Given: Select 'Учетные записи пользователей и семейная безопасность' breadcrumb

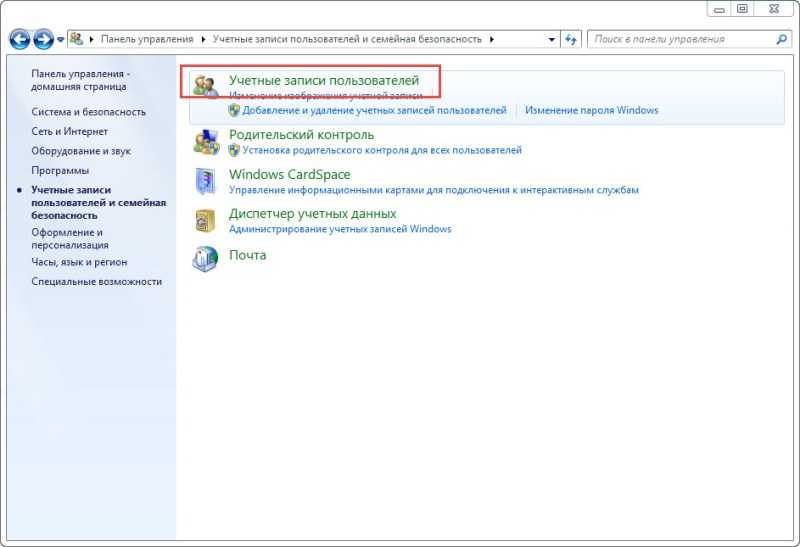Looking at the screenshot, I should (347, 39).
